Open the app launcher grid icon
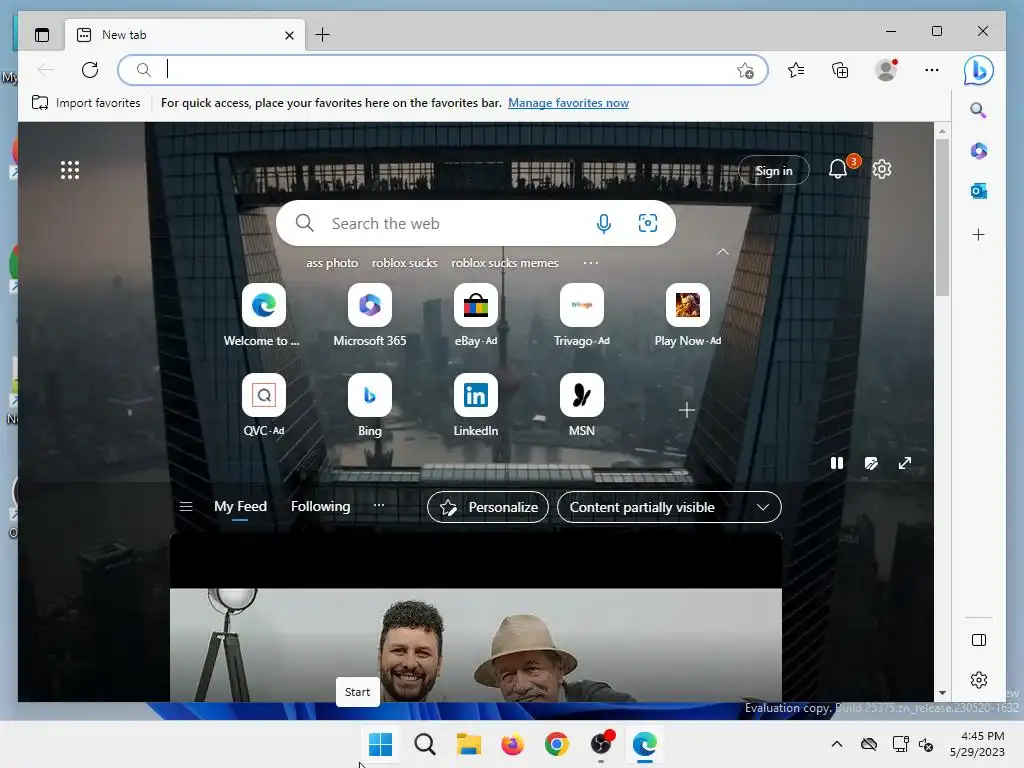This screenshot has height=768, width=1024. tap(70, 170)
